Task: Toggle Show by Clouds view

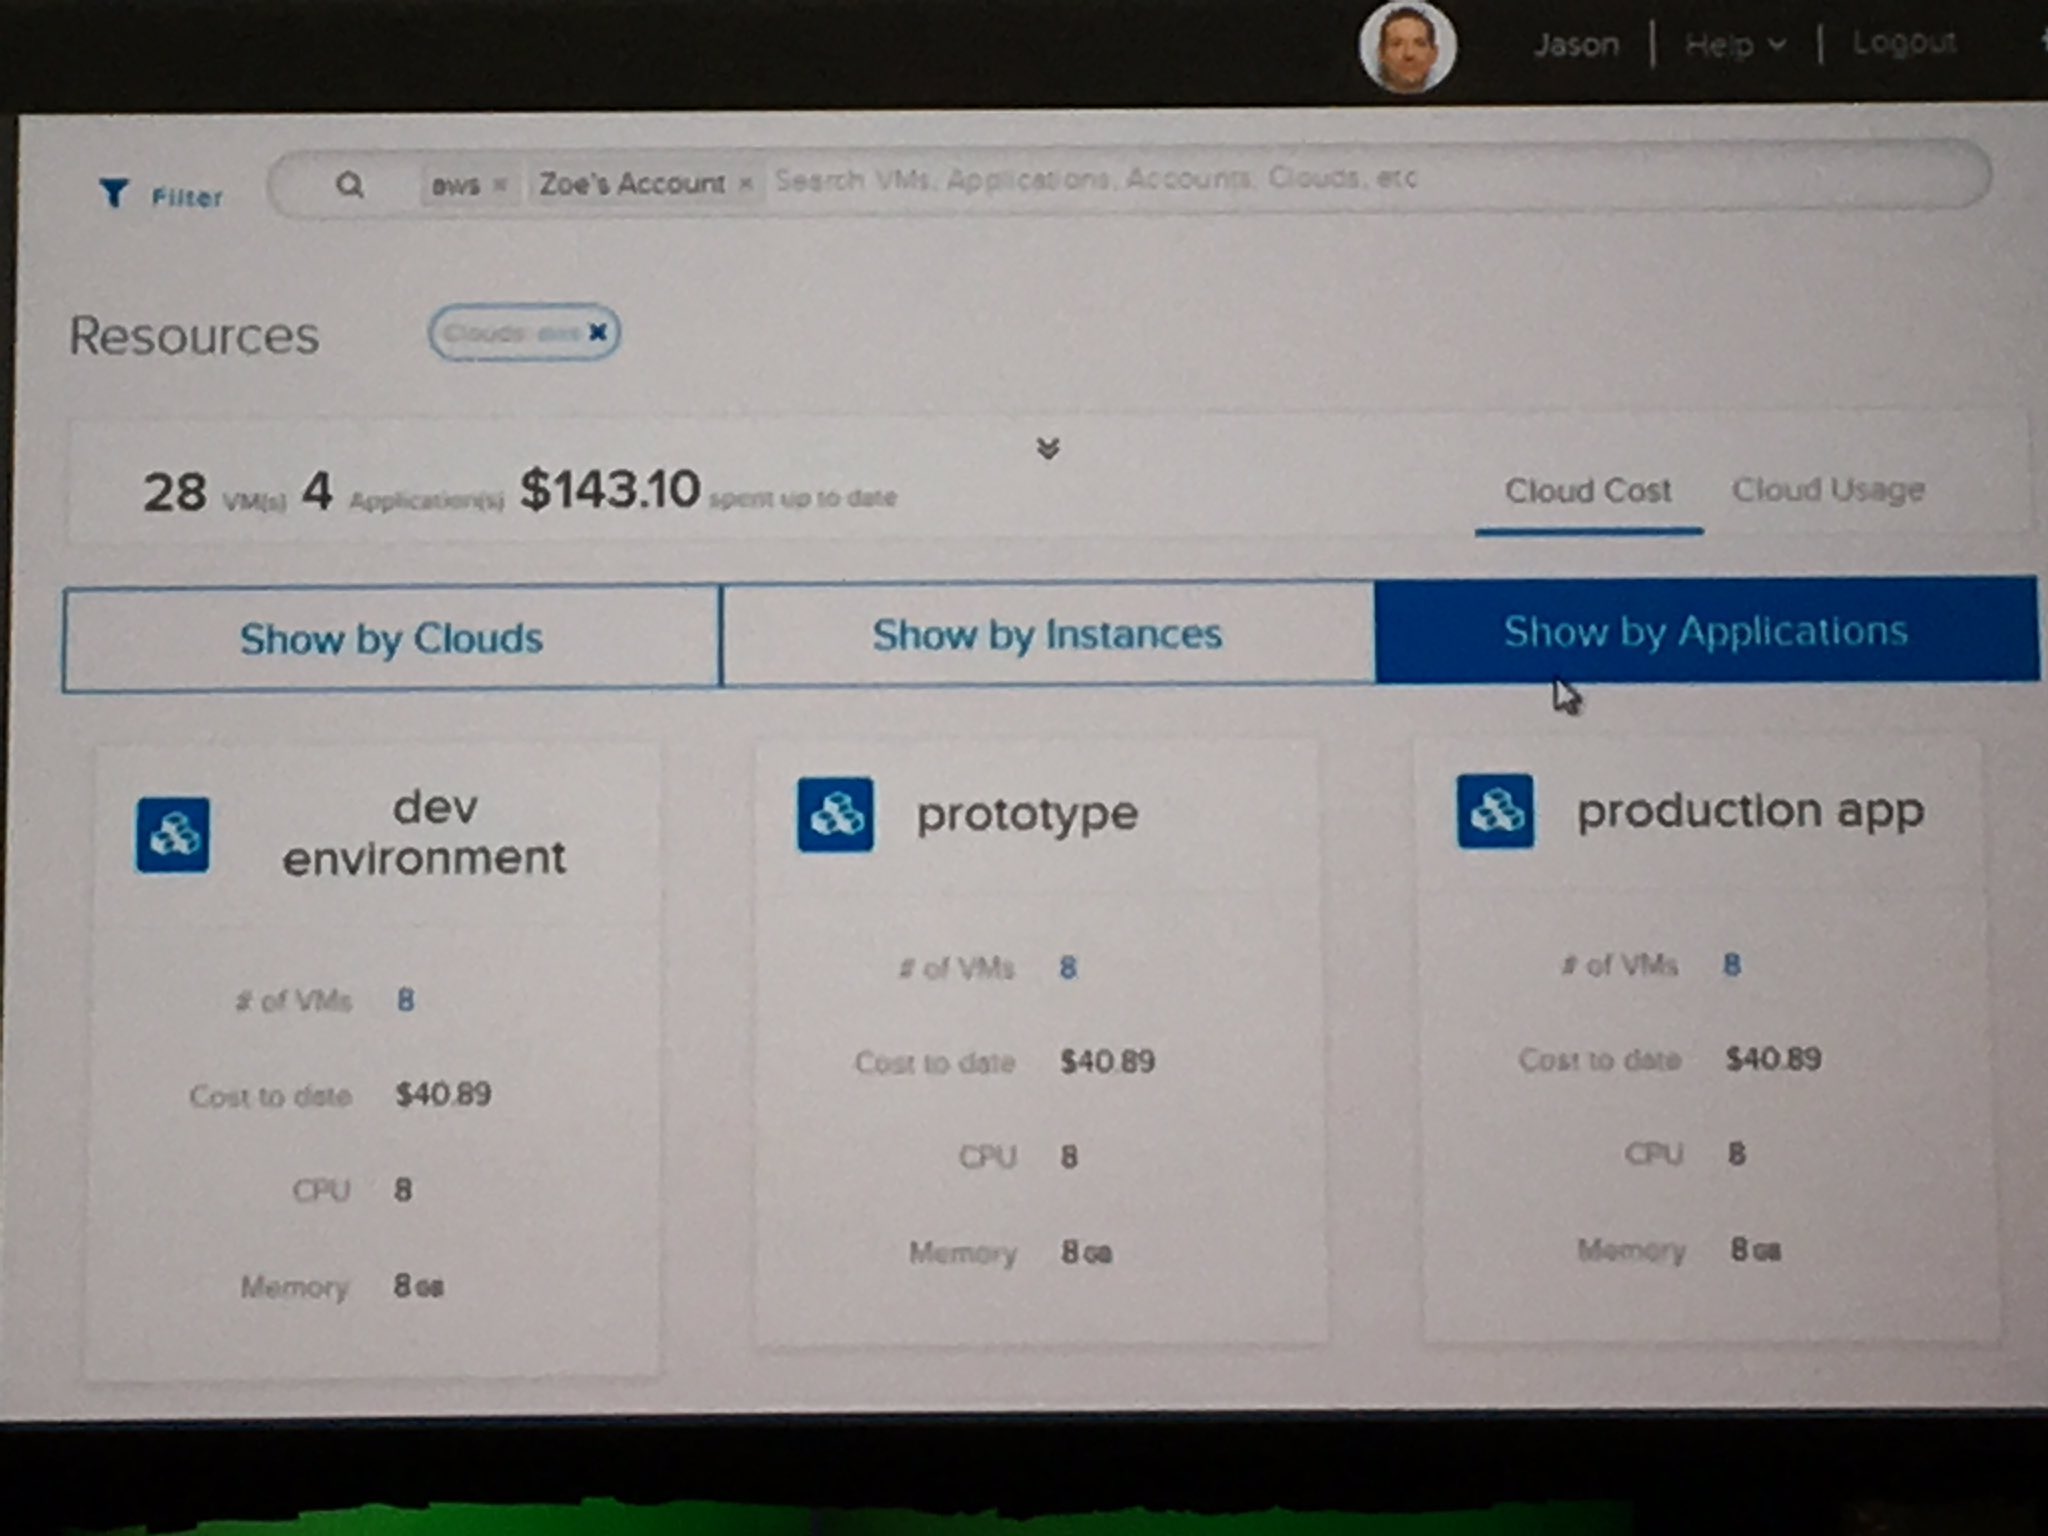Action: click(391, 638)
